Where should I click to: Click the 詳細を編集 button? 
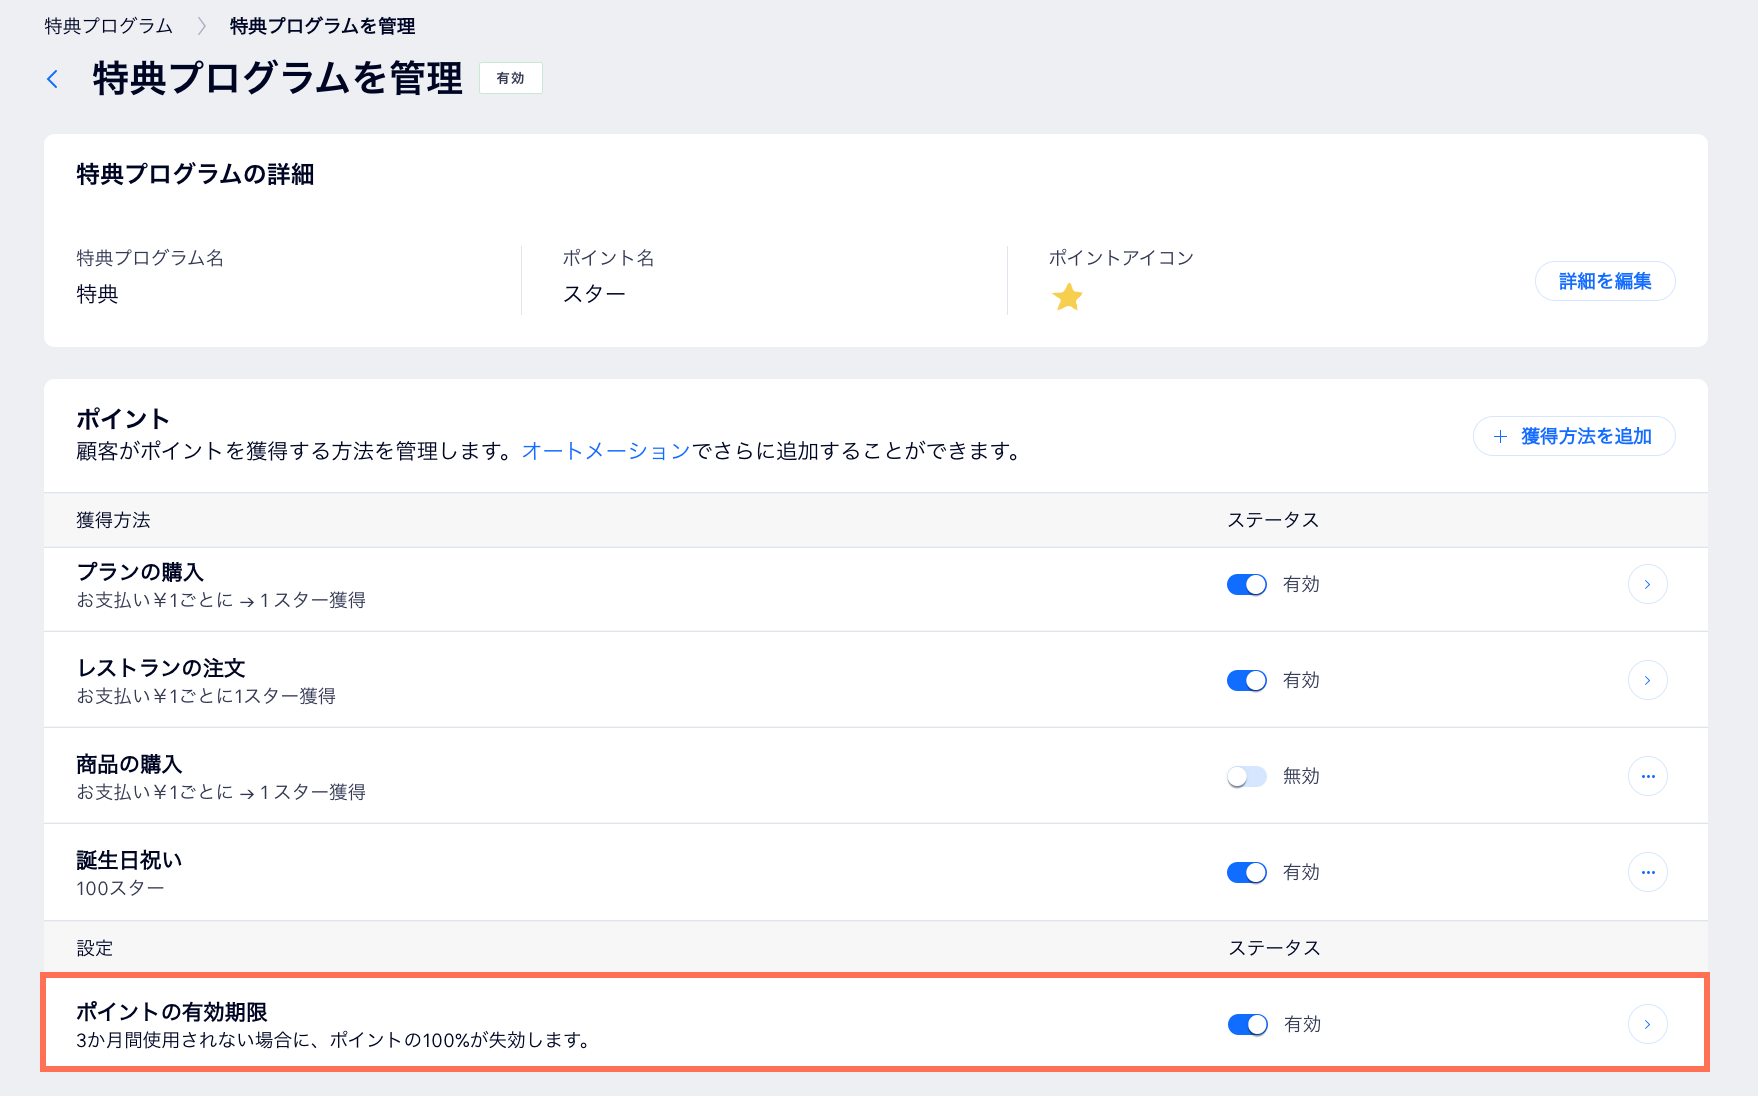[x=1604, y=281]
